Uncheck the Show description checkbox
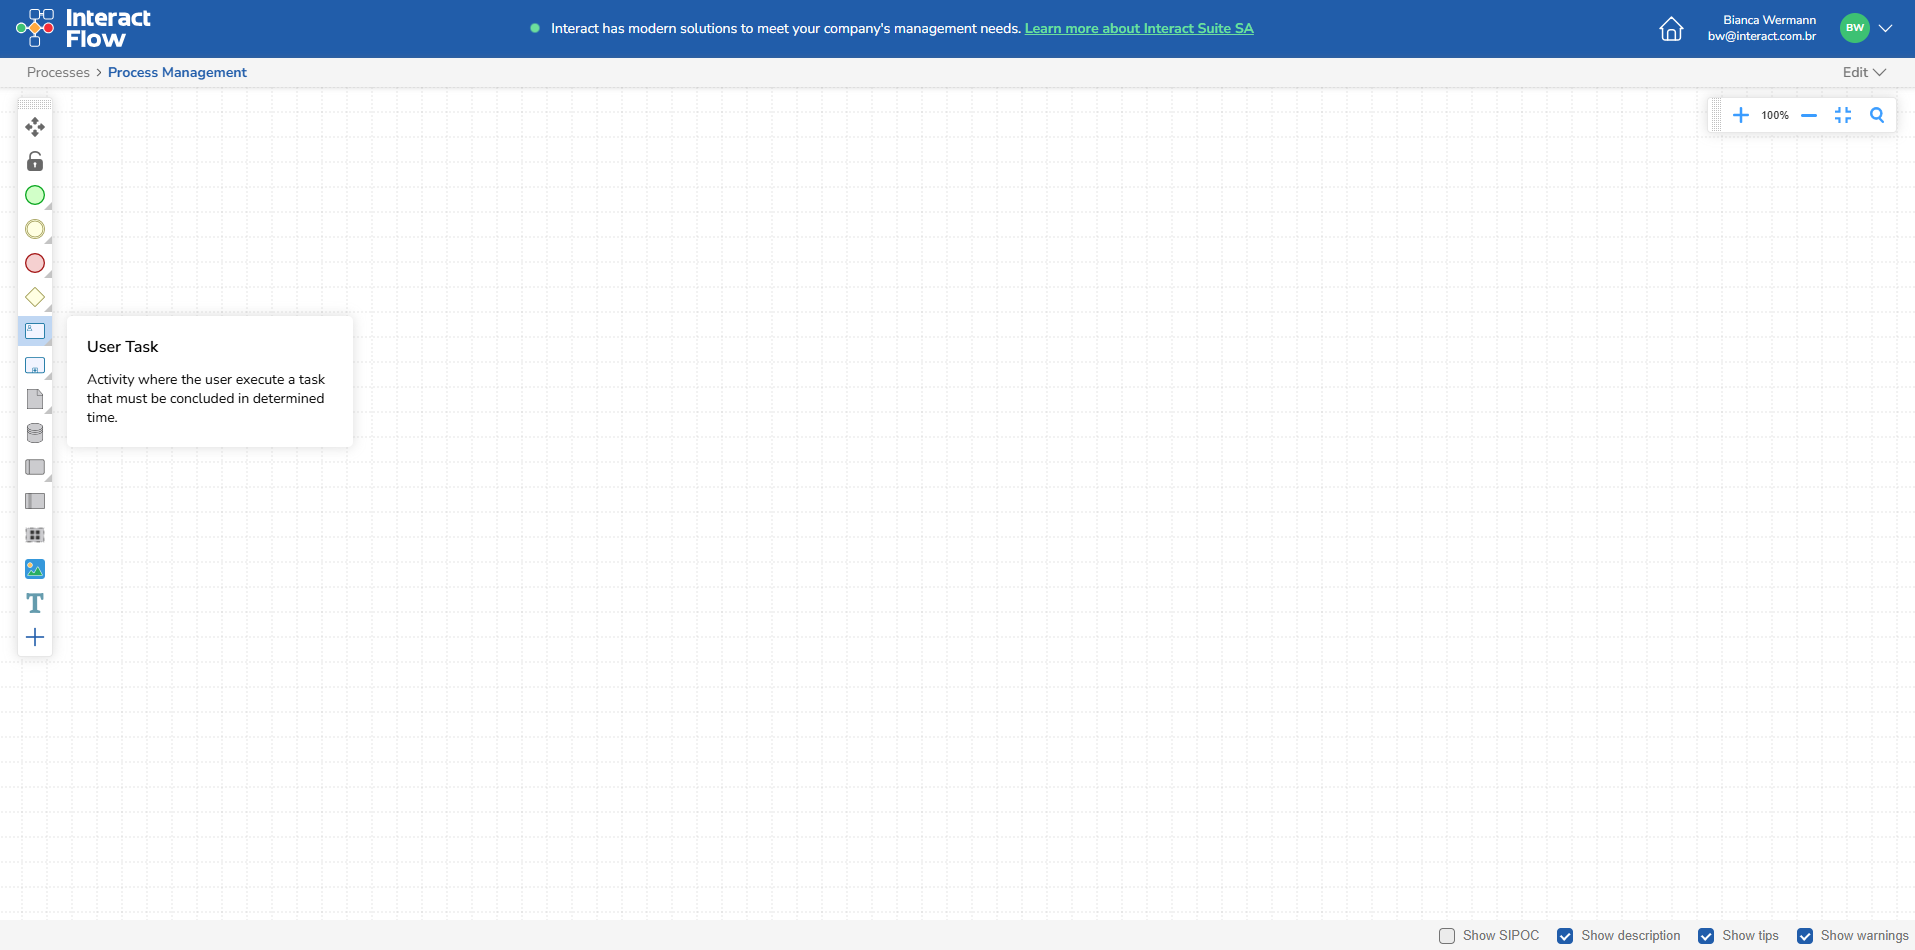 1565,936
